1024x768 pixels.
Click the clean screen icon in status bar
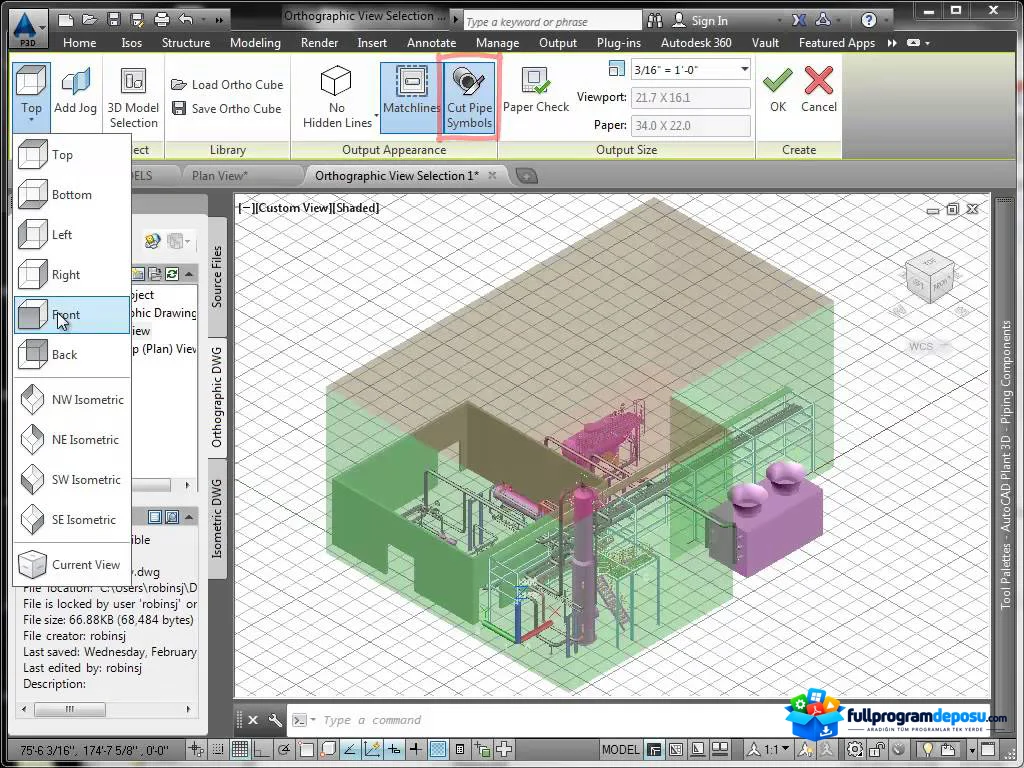(988, 749)
